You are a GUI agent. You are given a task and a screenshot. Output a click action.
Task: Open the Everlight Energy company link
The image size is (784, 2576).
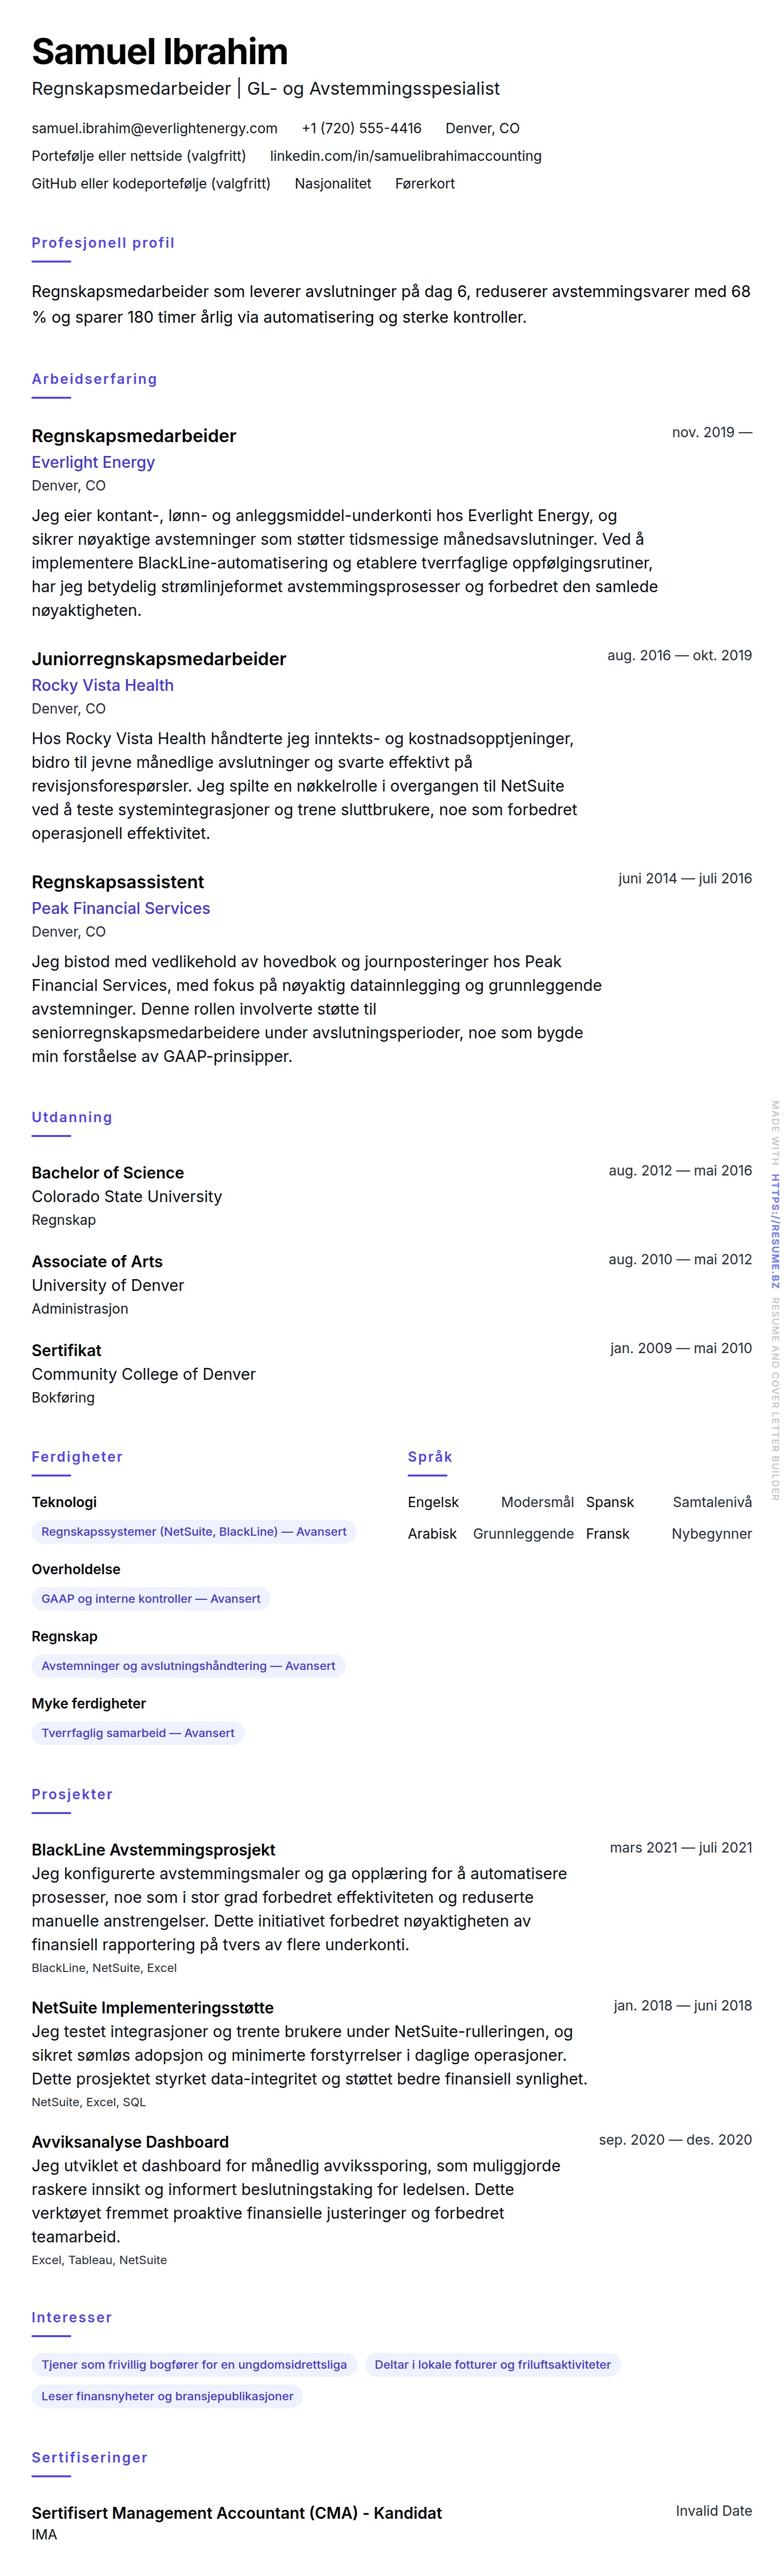coord(93,462)
